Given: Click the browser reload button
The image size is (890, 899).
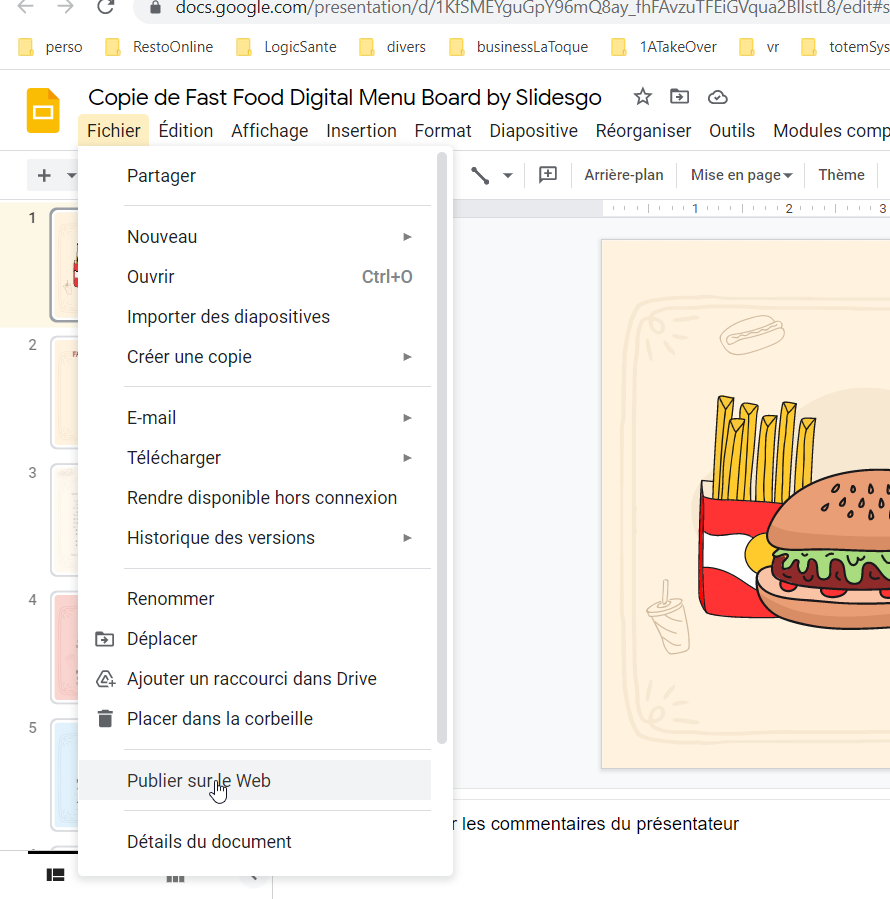Looking at the screenshot, I should click(x=106, y=7).
